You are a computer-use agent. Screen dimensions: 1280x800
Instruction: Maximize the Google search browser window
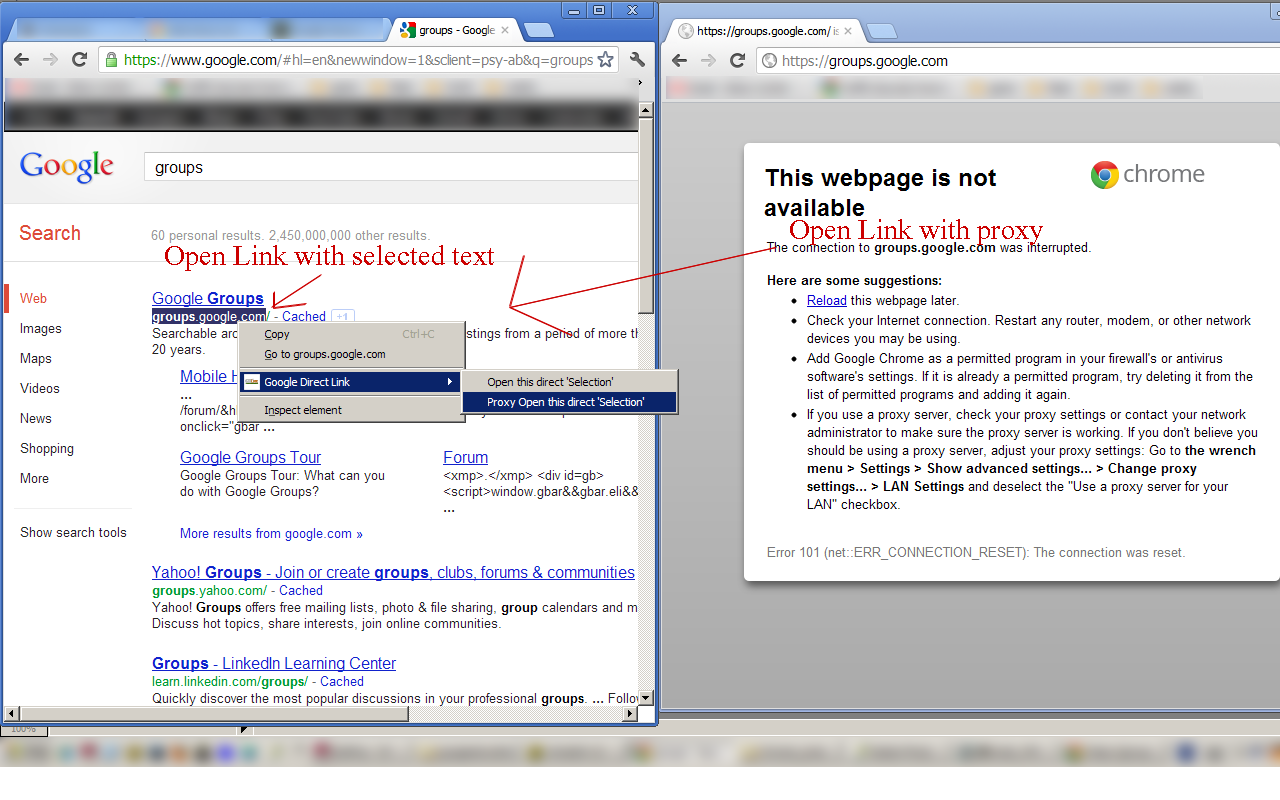coord(599,9)
